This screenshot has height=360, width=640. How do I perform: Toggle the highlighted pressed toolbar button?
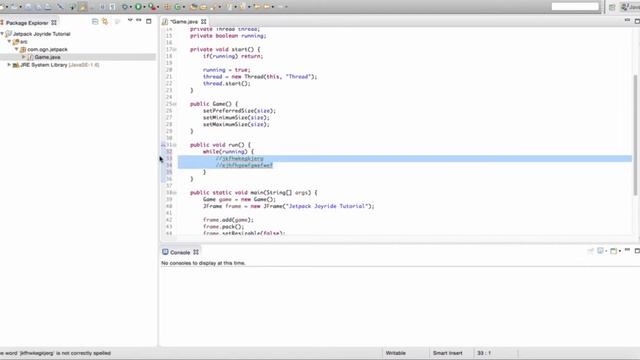tap(83, 7)
